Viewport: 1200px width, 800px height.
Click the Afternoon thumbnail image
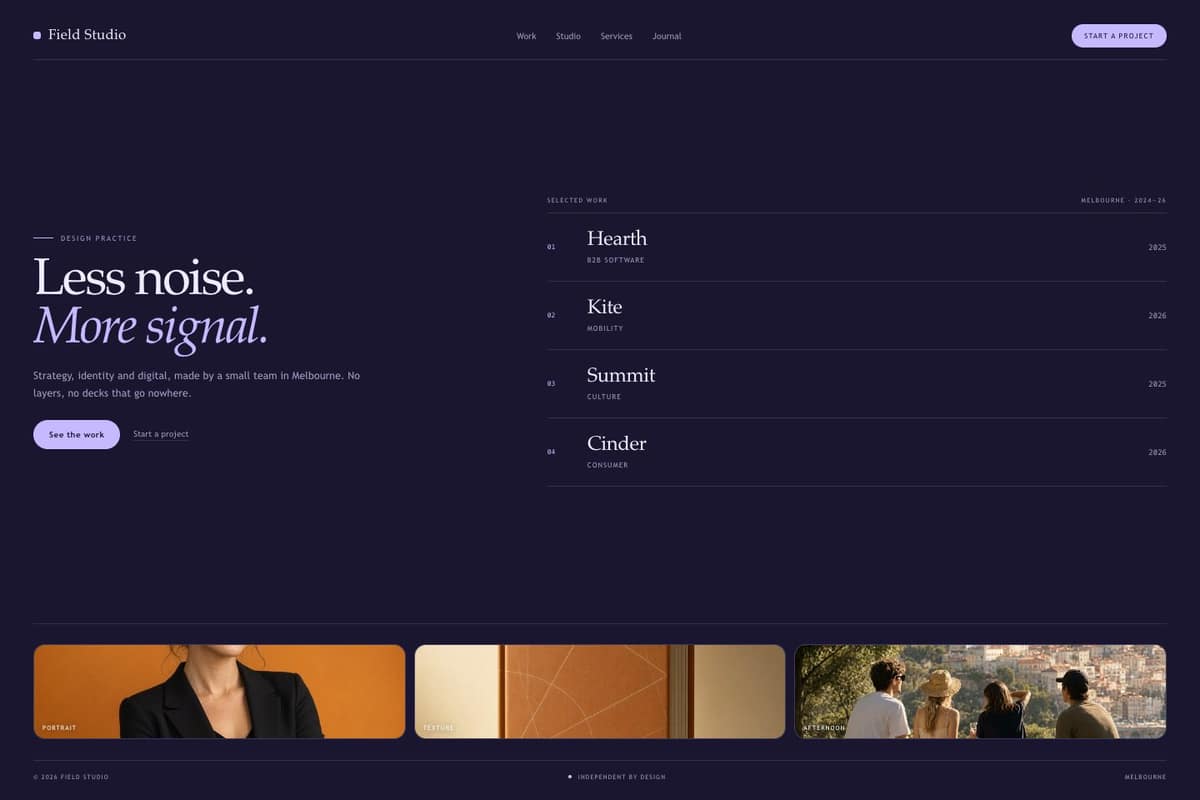(980, 691)
